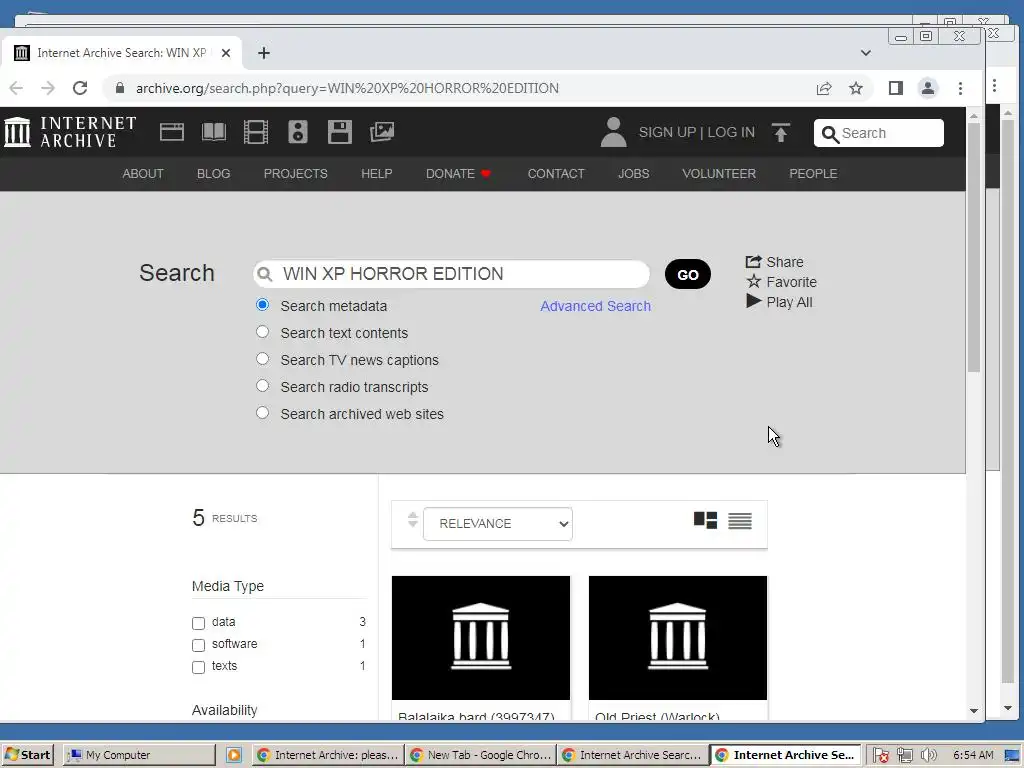Toggle sort direction arrows beside Relevance
This screenshot has width=1024, height=768.
coord(412,520)
